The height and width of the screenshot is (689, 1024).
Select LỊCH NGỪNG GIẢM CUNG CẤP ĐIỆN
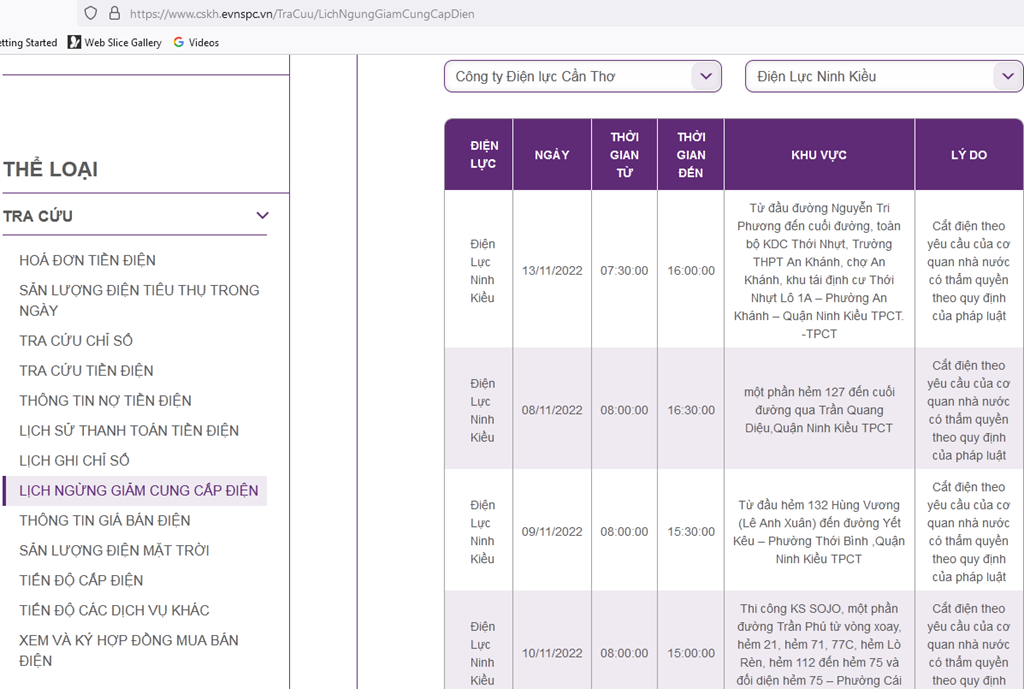click(138, 490)
